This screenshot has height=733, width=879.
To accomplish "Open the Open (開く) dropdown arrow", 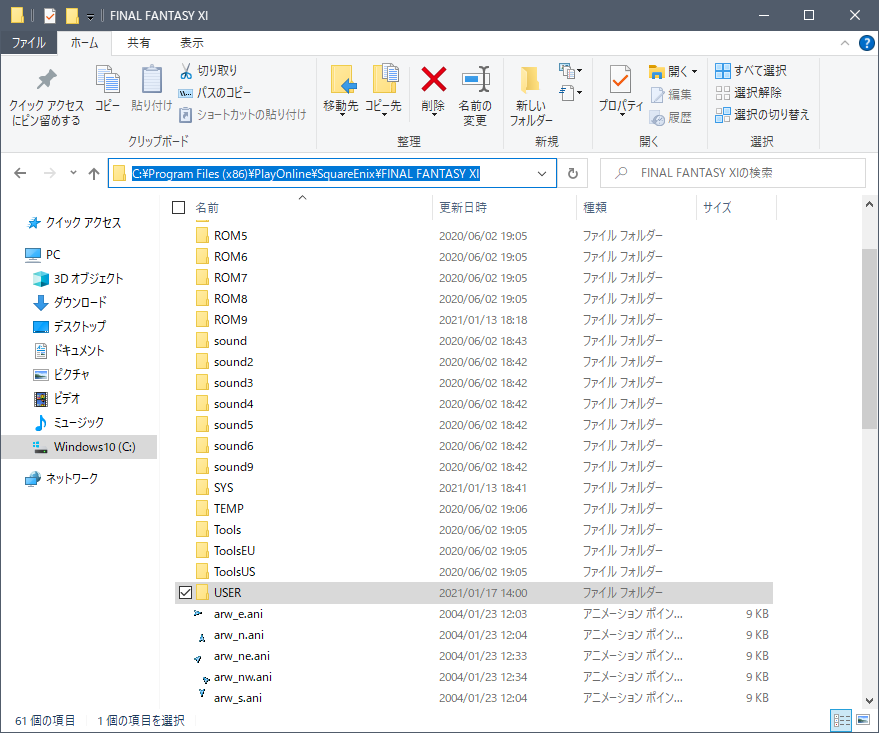I will [x=694, y=71].
